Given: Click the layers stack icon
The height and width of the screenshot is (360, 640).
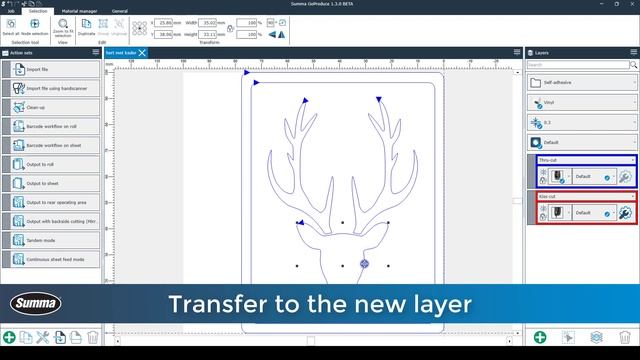Looking at the screenshot, I should 596,338.
